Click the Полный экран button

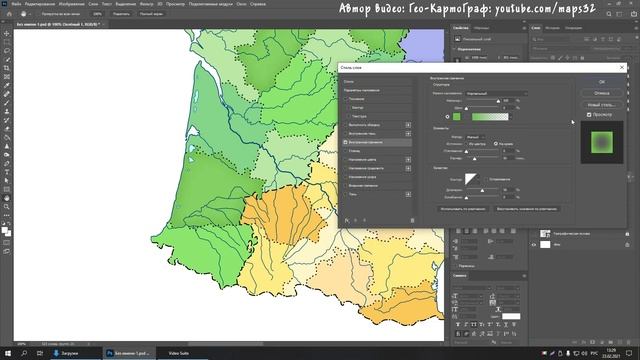[x=151, y=14]
